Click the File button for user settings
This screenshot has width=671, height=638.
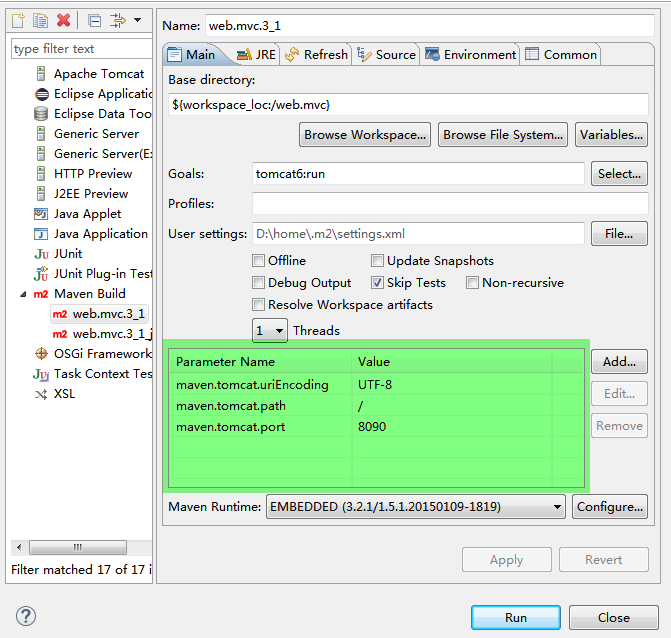click(x=619, y=234)
